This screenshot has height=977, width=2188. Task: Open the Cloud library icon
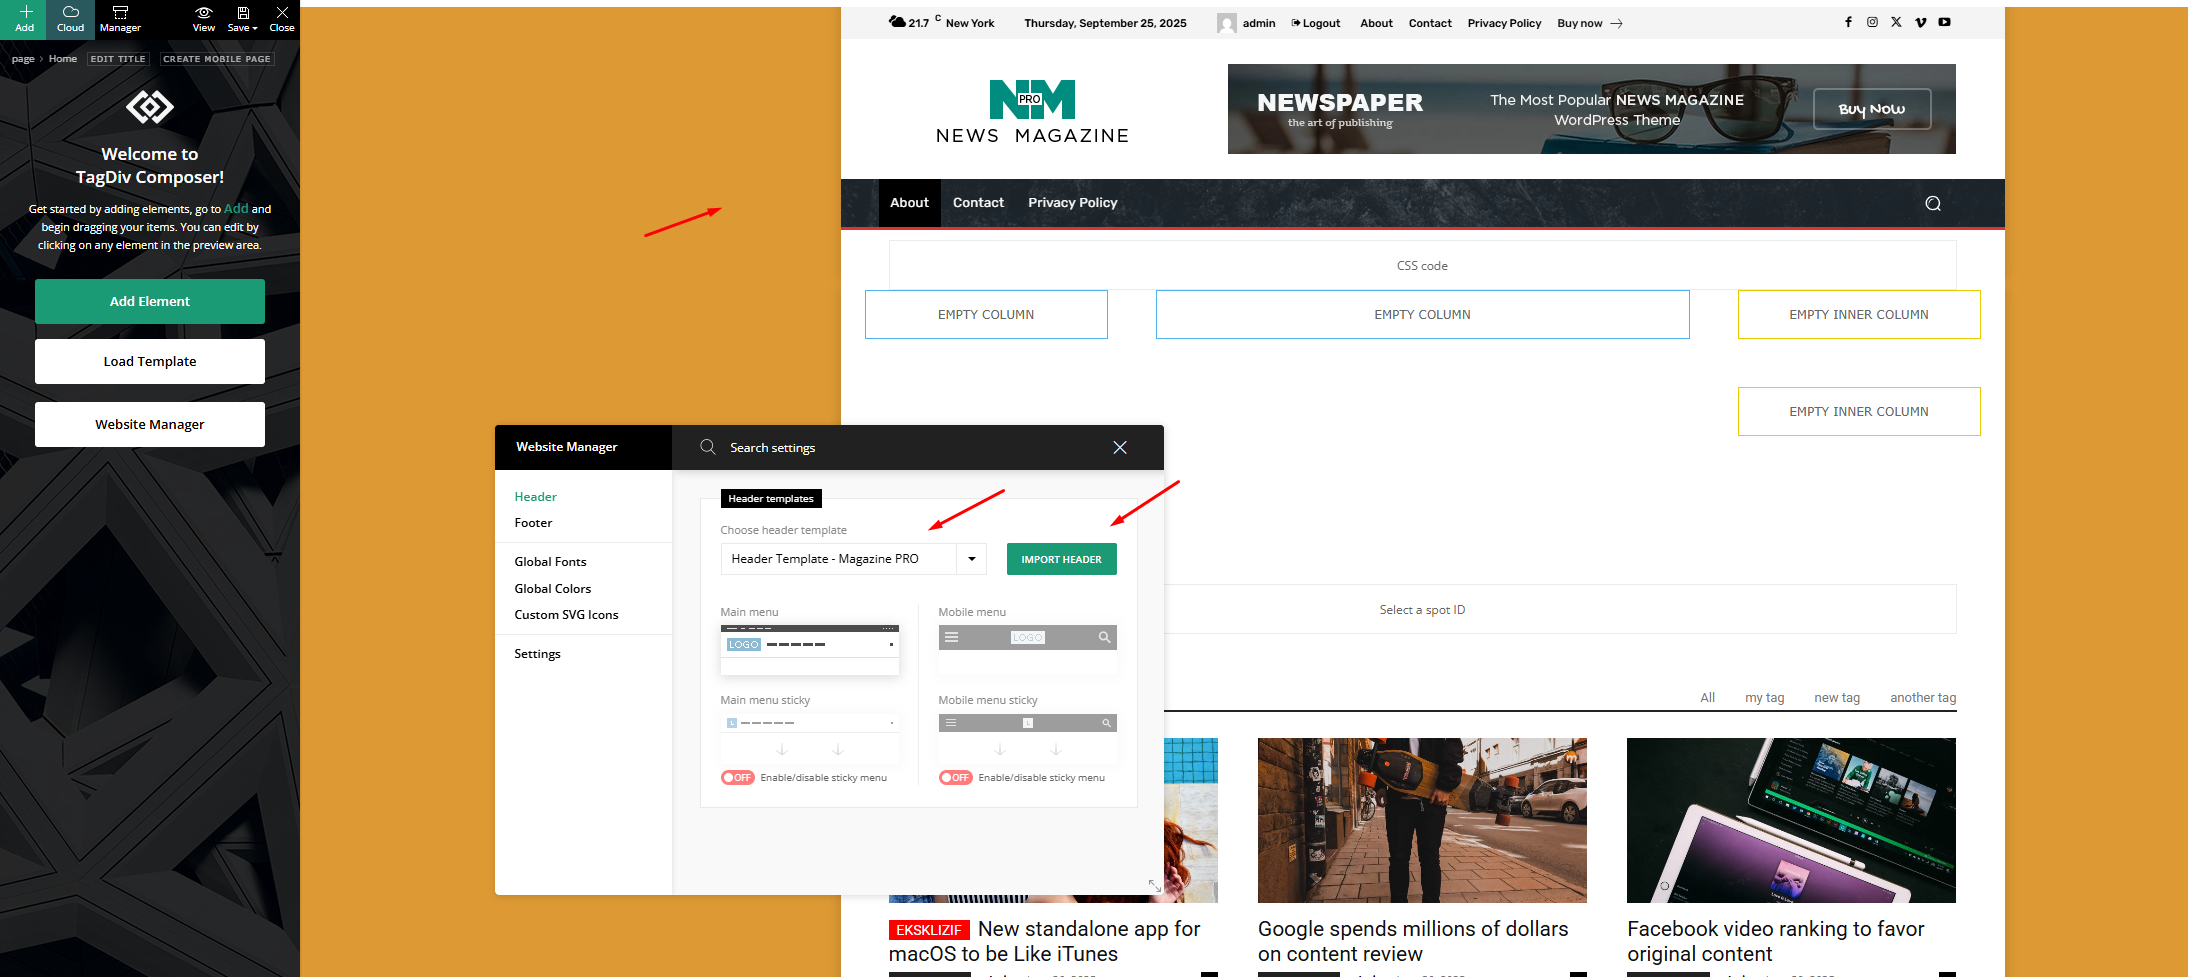coord(70,19)
